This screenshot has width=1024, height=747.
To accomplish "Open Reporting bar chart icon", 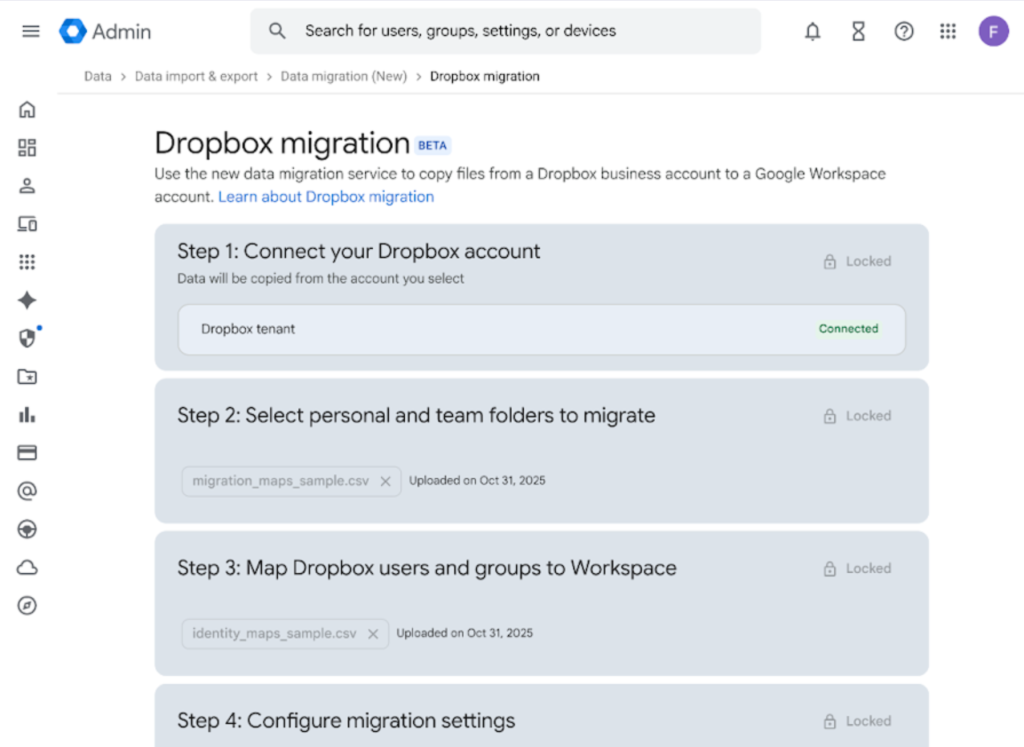I will click(27, 415).
